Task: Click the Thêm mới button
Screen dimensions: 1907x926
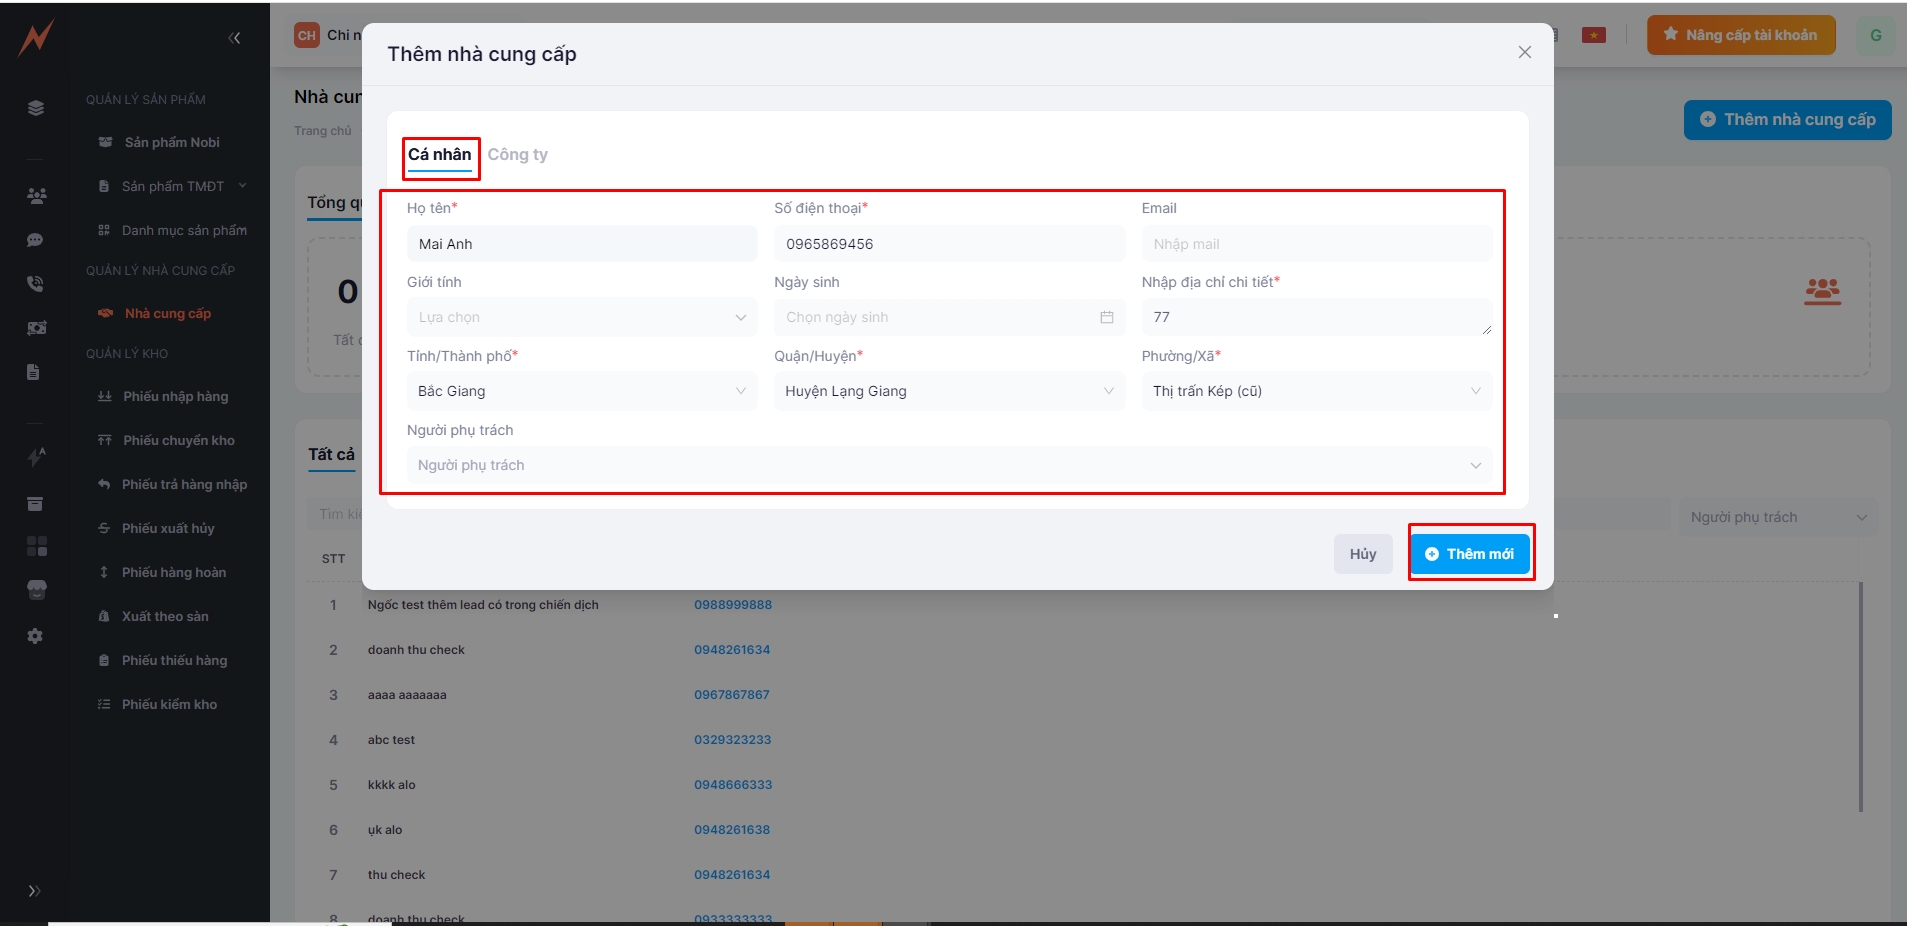Action: click(1469, 554)
